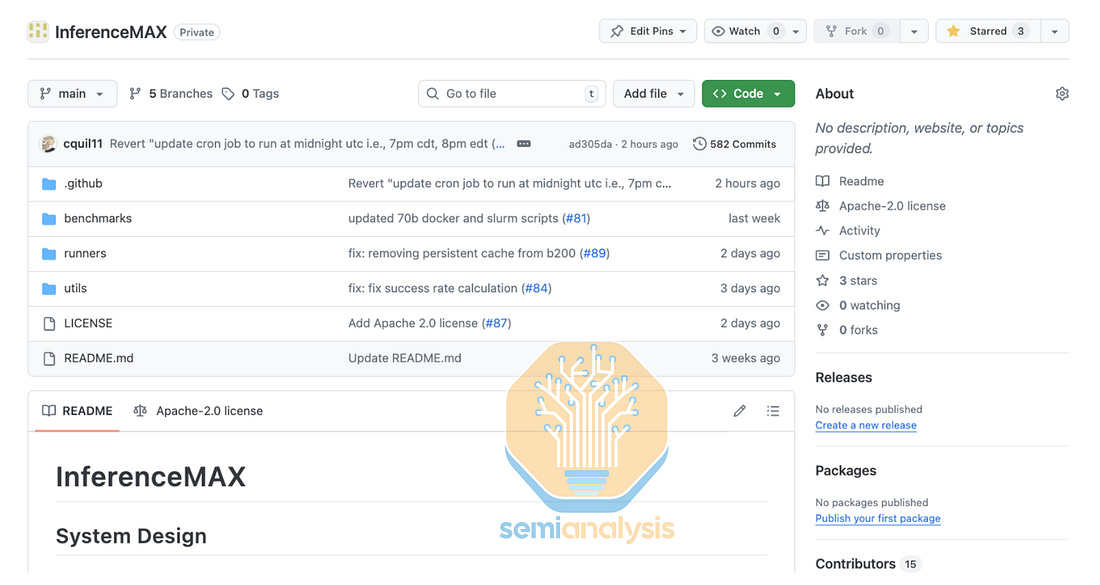Click the 'System Design' README heading

tap(131, 536)
